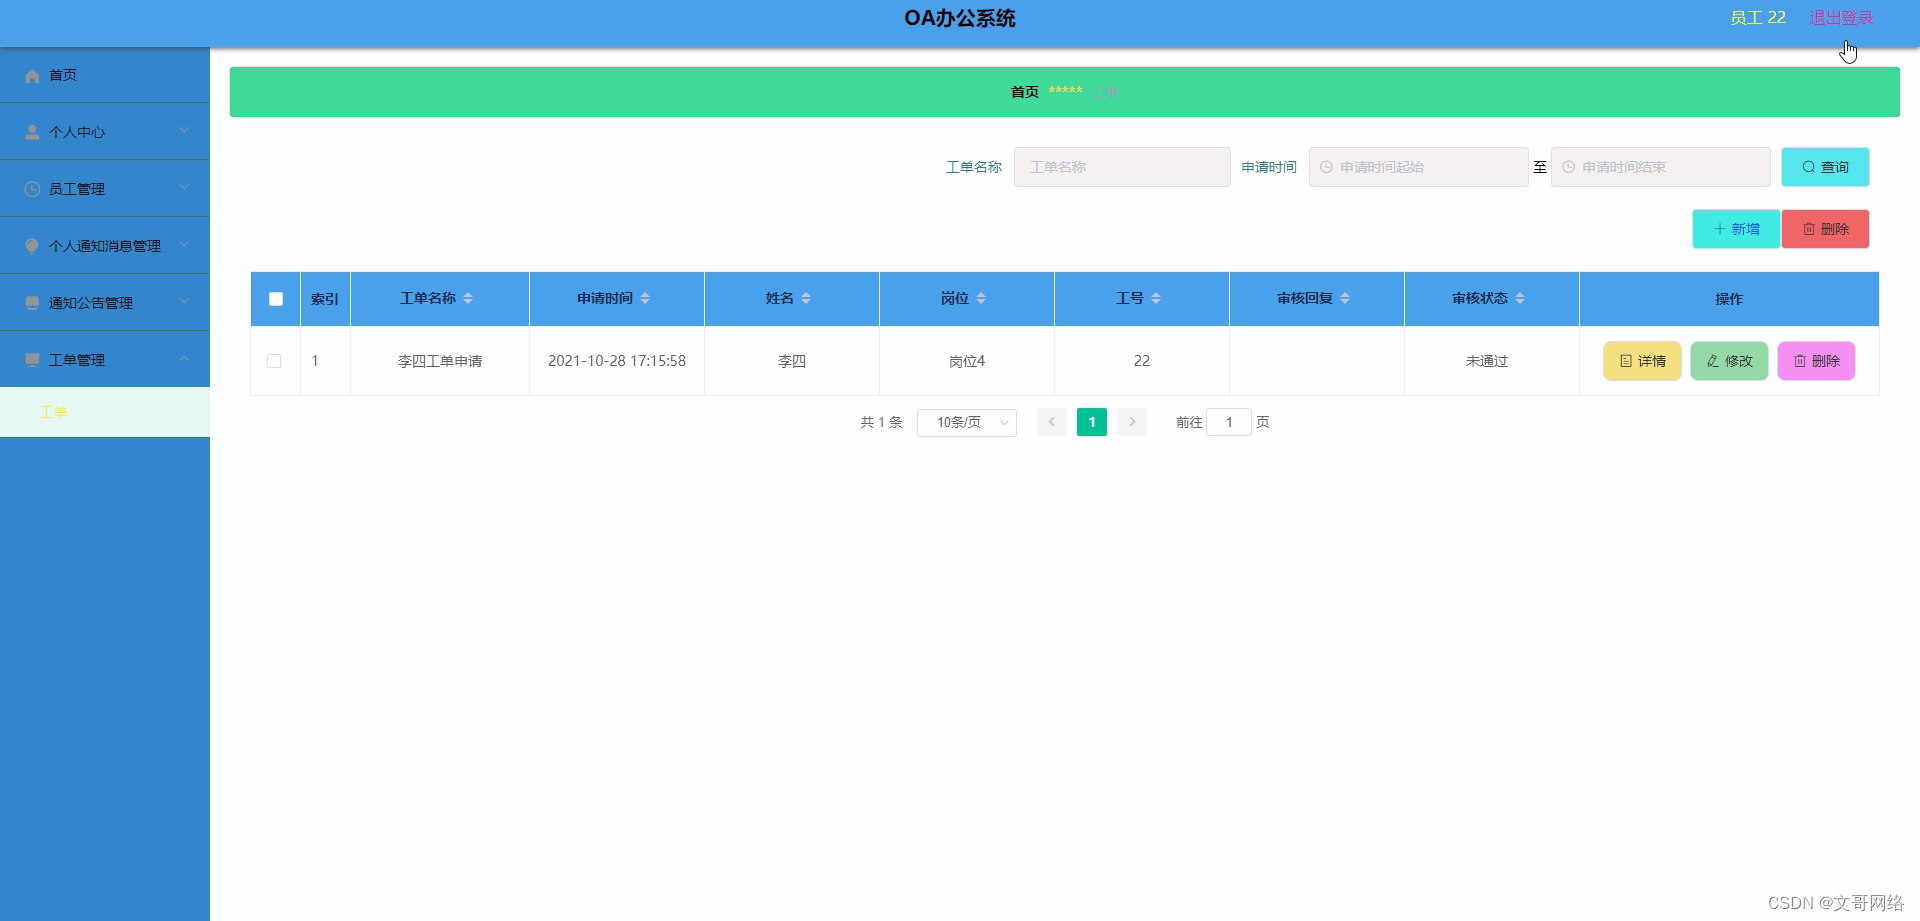Click the 通知公告管理 sidebar icon
Image resolution: width=1920 pixels, height=921 pixels.
[32, 302]
